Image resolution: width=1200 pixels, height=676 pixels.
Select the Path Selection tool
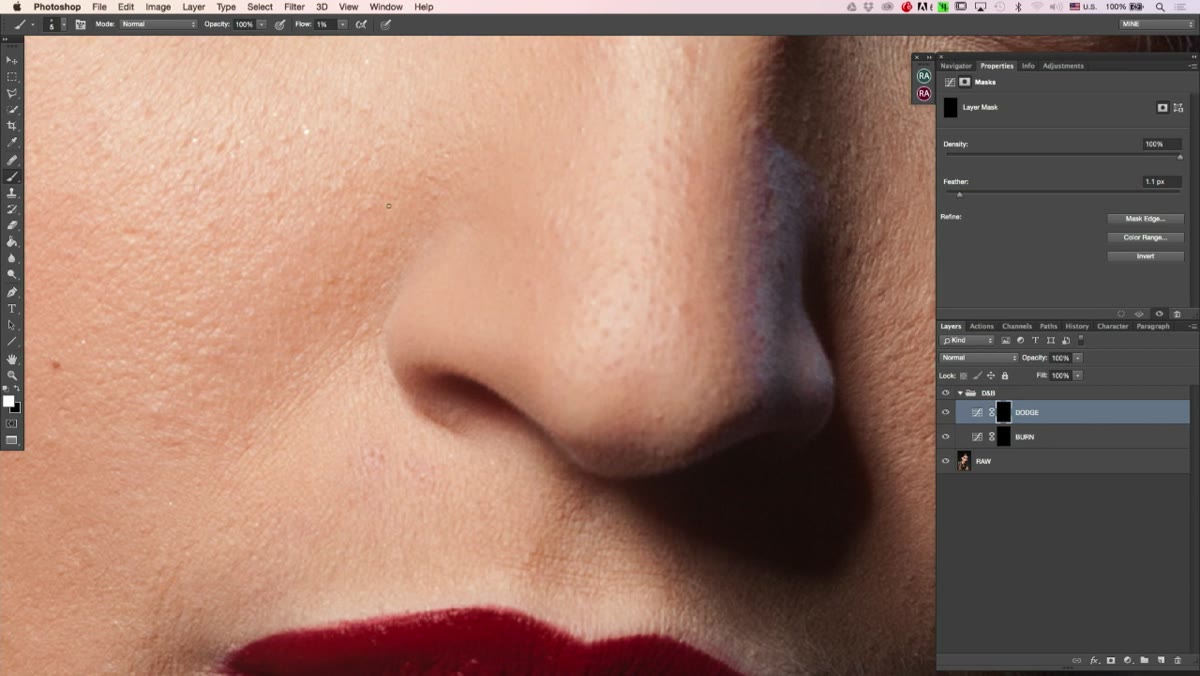[x=12, y=325]
